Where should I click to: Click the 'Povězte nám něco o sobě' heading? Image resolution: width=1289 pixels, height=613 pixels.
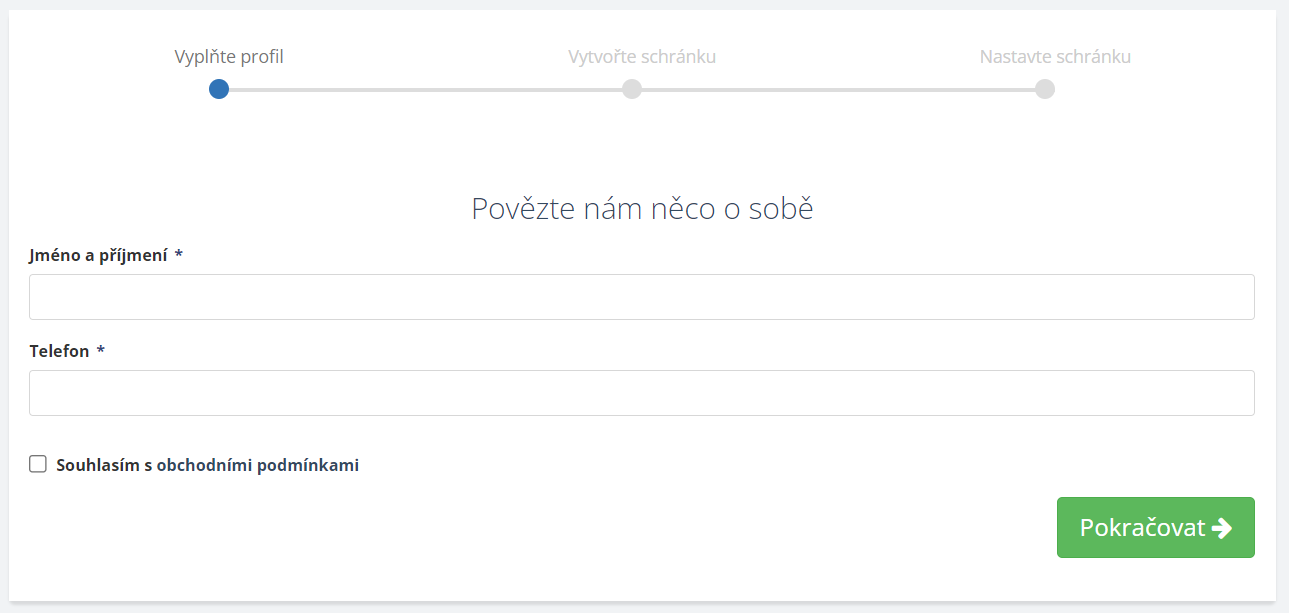pyautogui.click(x=642, y=209)
